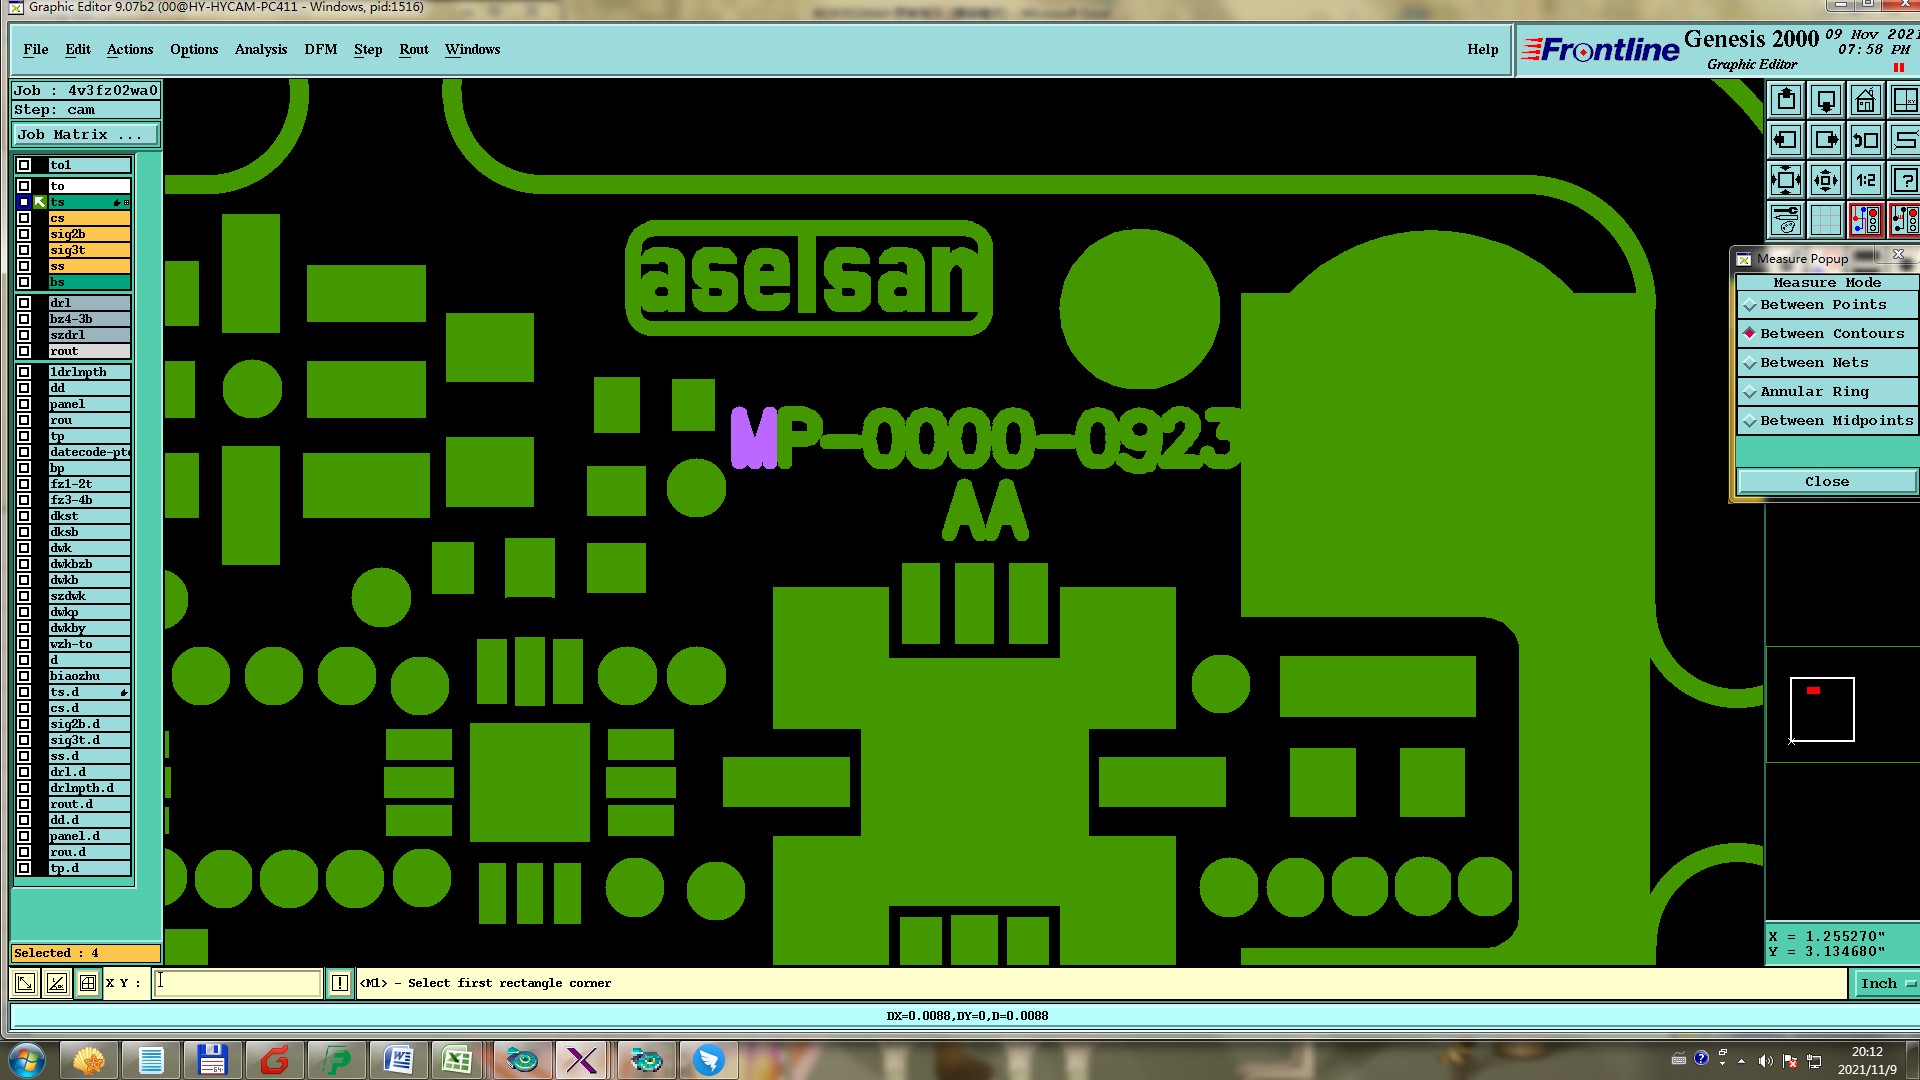Toggle the grid display icon
1920x1080 pixels.
[x=1826, y=220]
